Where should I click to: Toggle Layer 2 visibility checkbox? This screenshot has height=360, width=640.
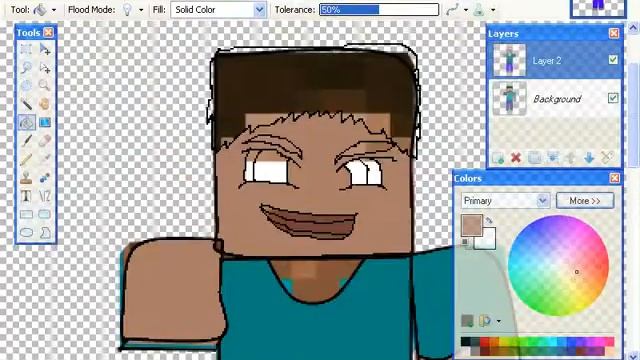[x=613, y=60]
